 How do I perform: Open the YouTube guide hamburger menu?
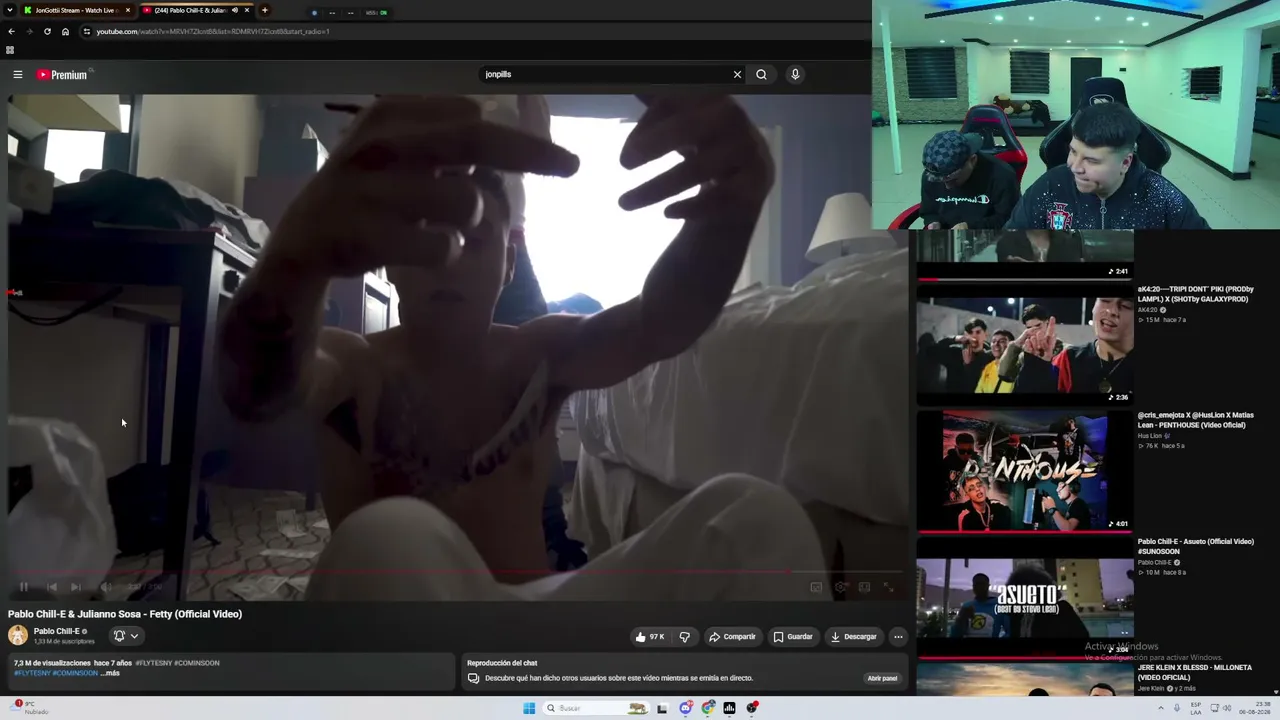click(x=17, y=74)
